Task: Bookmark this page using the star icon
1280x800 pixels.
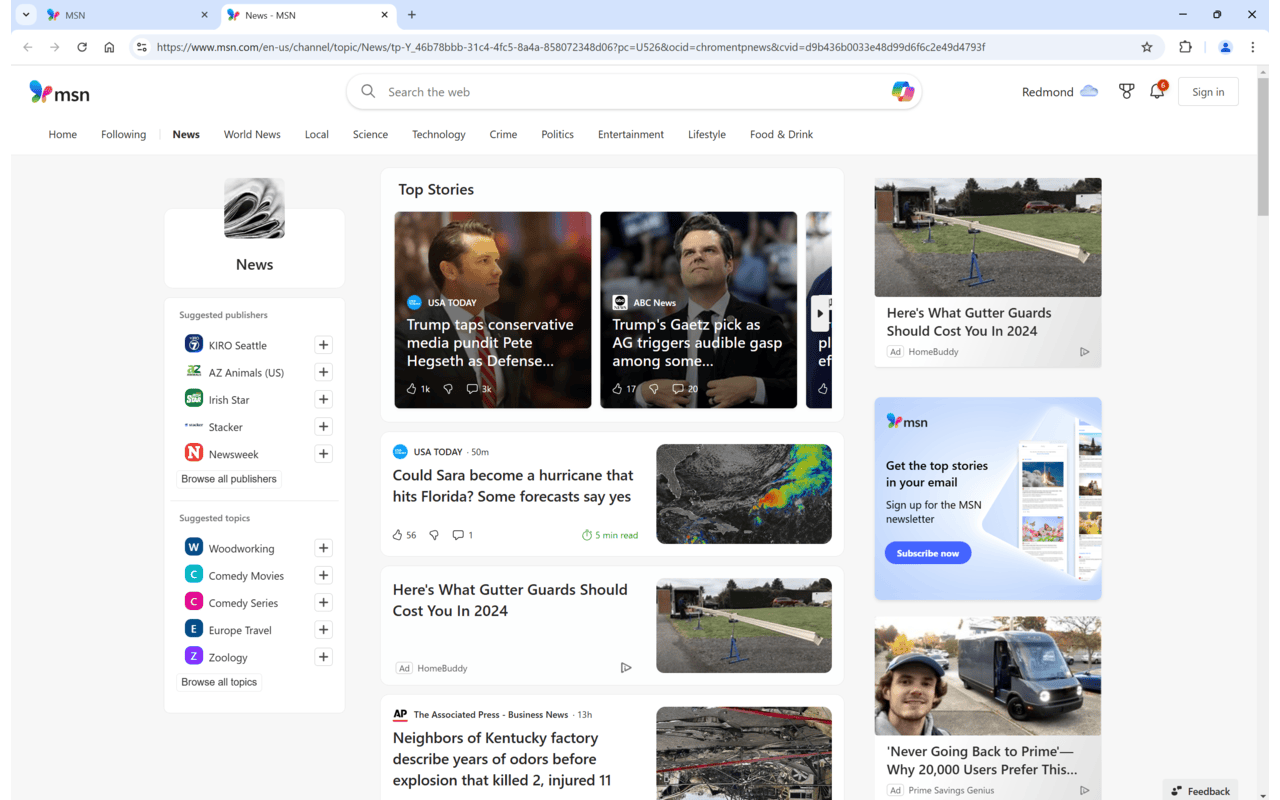Action: tap(1147, 47)
